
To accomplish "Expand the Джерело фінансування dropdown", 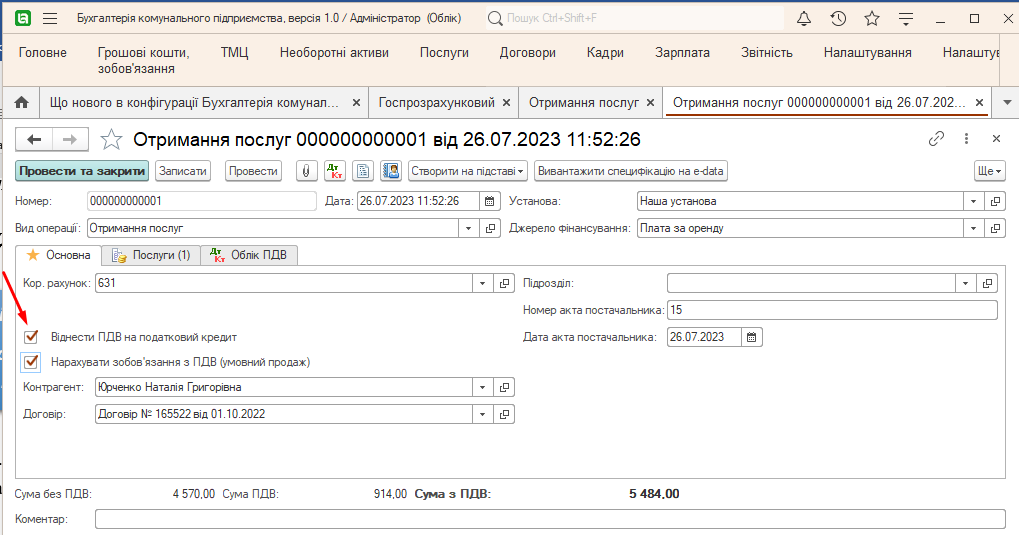I will (974, 228).
